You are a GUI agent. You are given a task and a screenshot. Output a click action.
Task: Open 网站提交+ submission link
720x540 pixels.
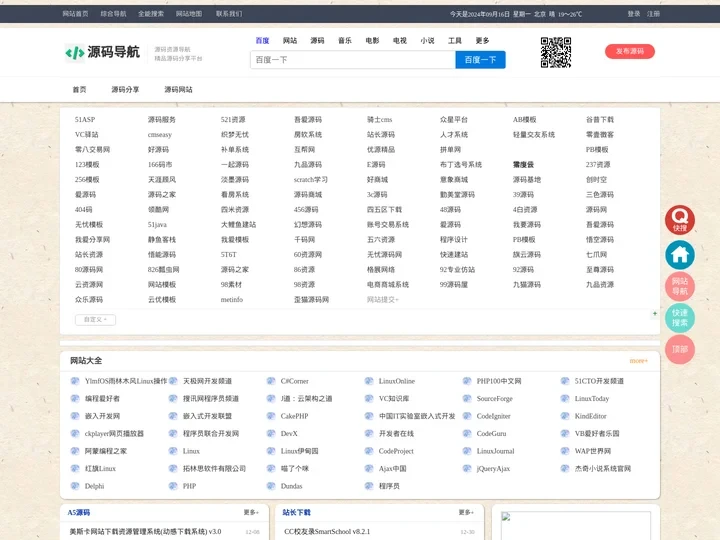point(382,299)
